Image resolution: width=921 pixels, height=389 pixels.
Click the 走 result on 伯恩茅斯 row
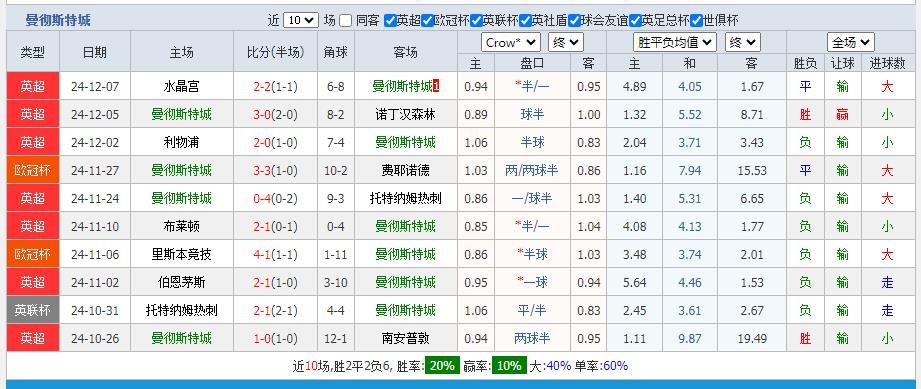[887, 283]
